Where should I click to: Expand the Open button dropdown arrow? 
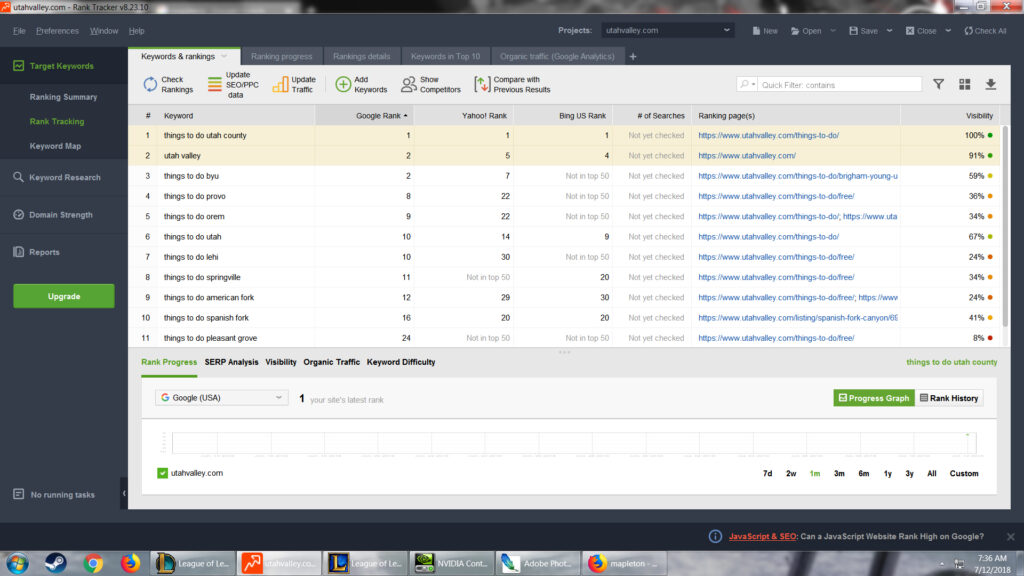[833, 31]
